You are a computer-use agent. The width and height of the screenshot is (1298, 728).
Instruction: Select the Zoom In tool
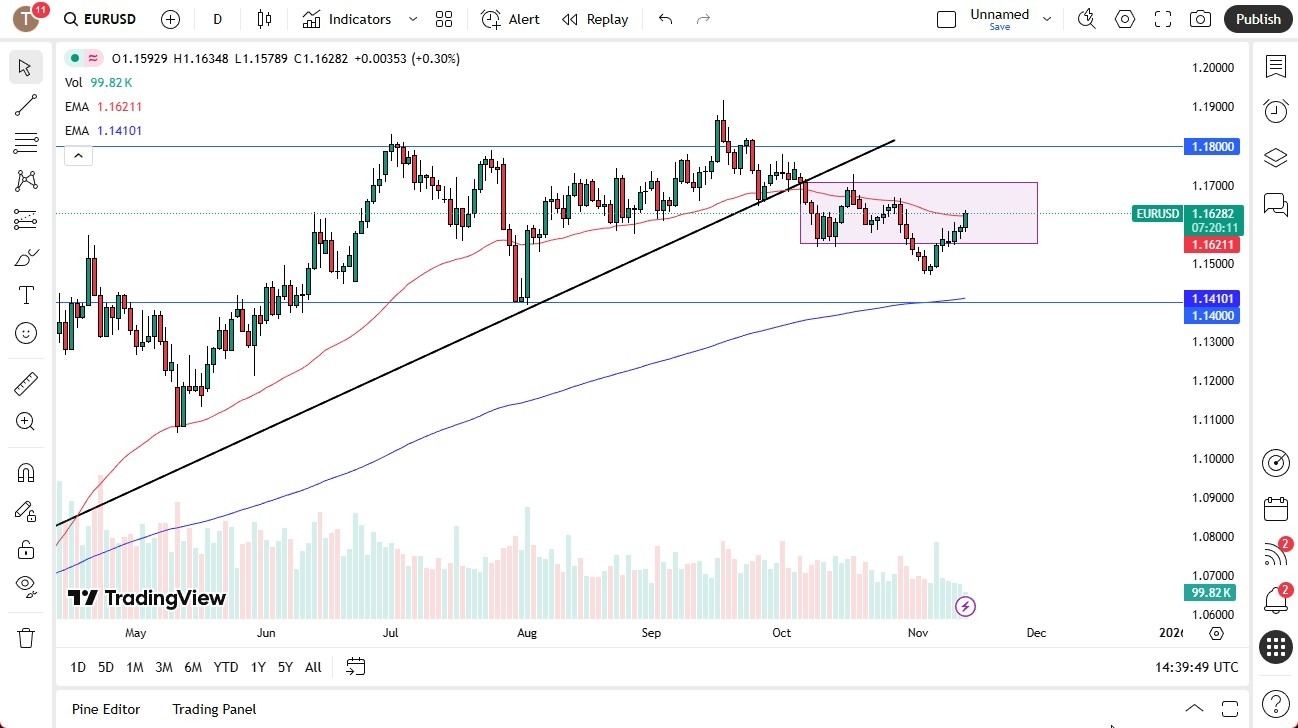click(x=25, y=421)
